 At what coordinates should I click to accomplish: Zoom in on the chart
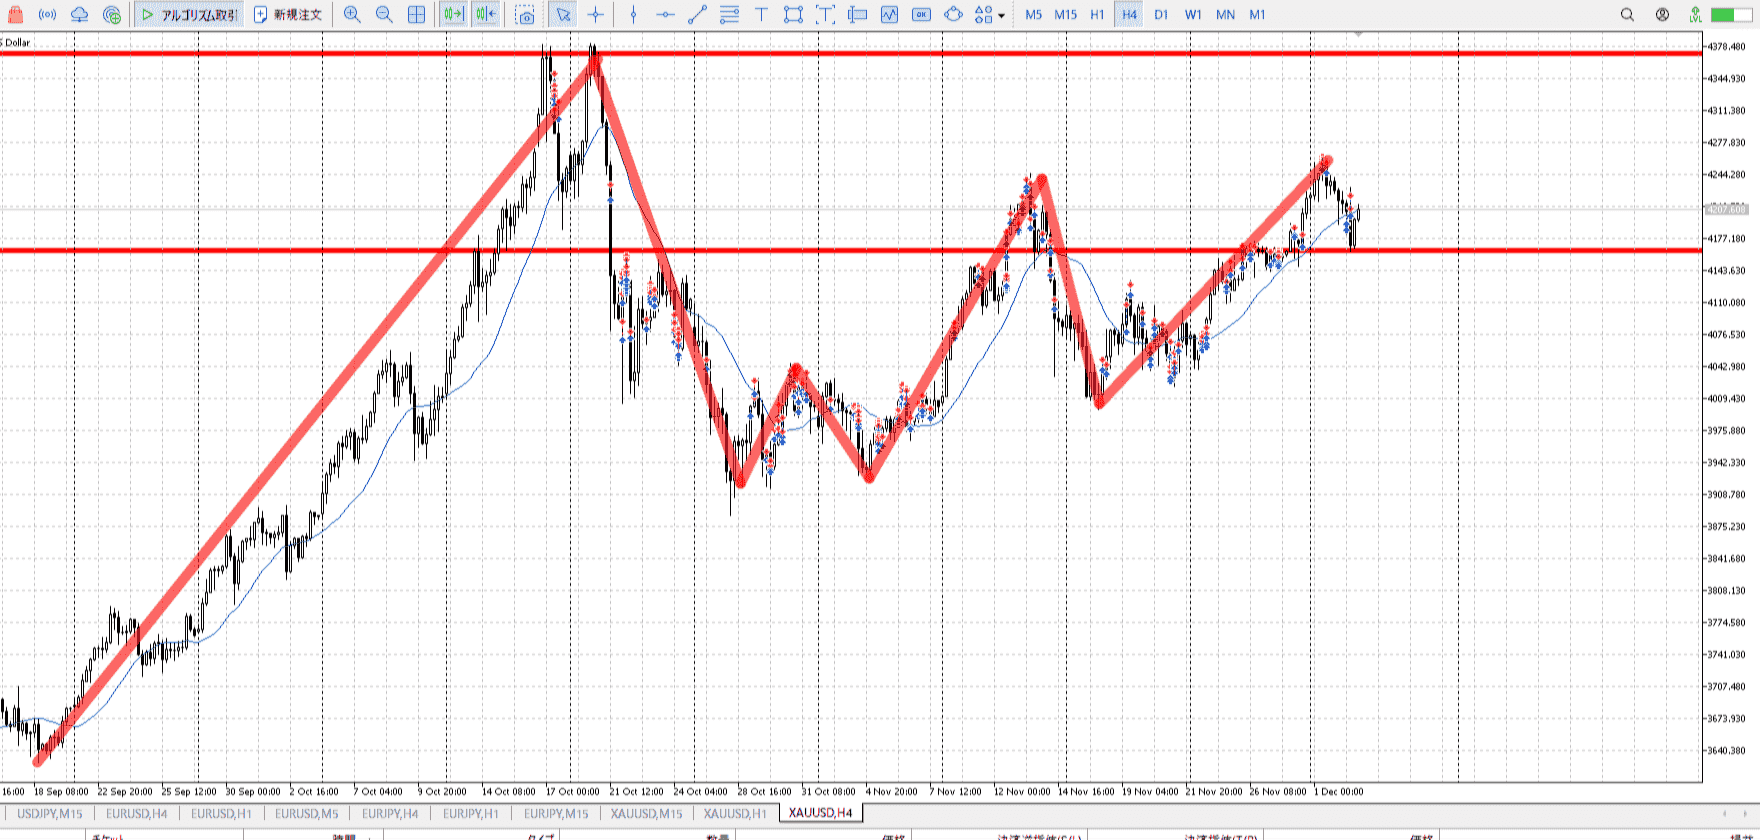pos(352,15)
